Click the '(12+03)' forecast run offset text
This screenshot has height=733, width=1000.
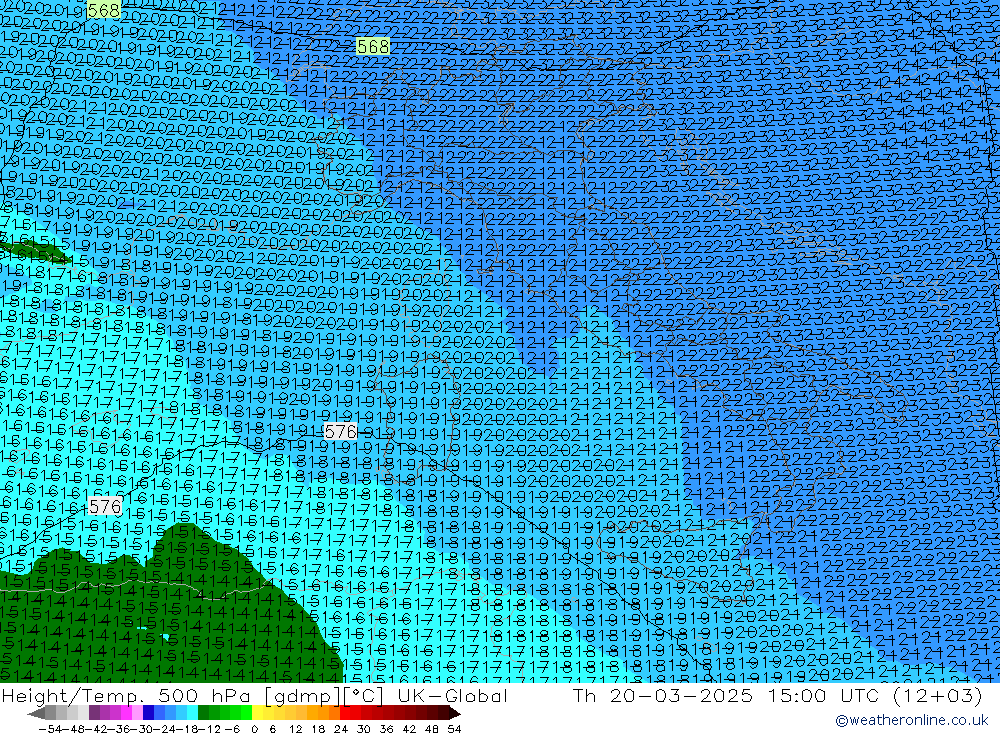click(x=936, y=695)
